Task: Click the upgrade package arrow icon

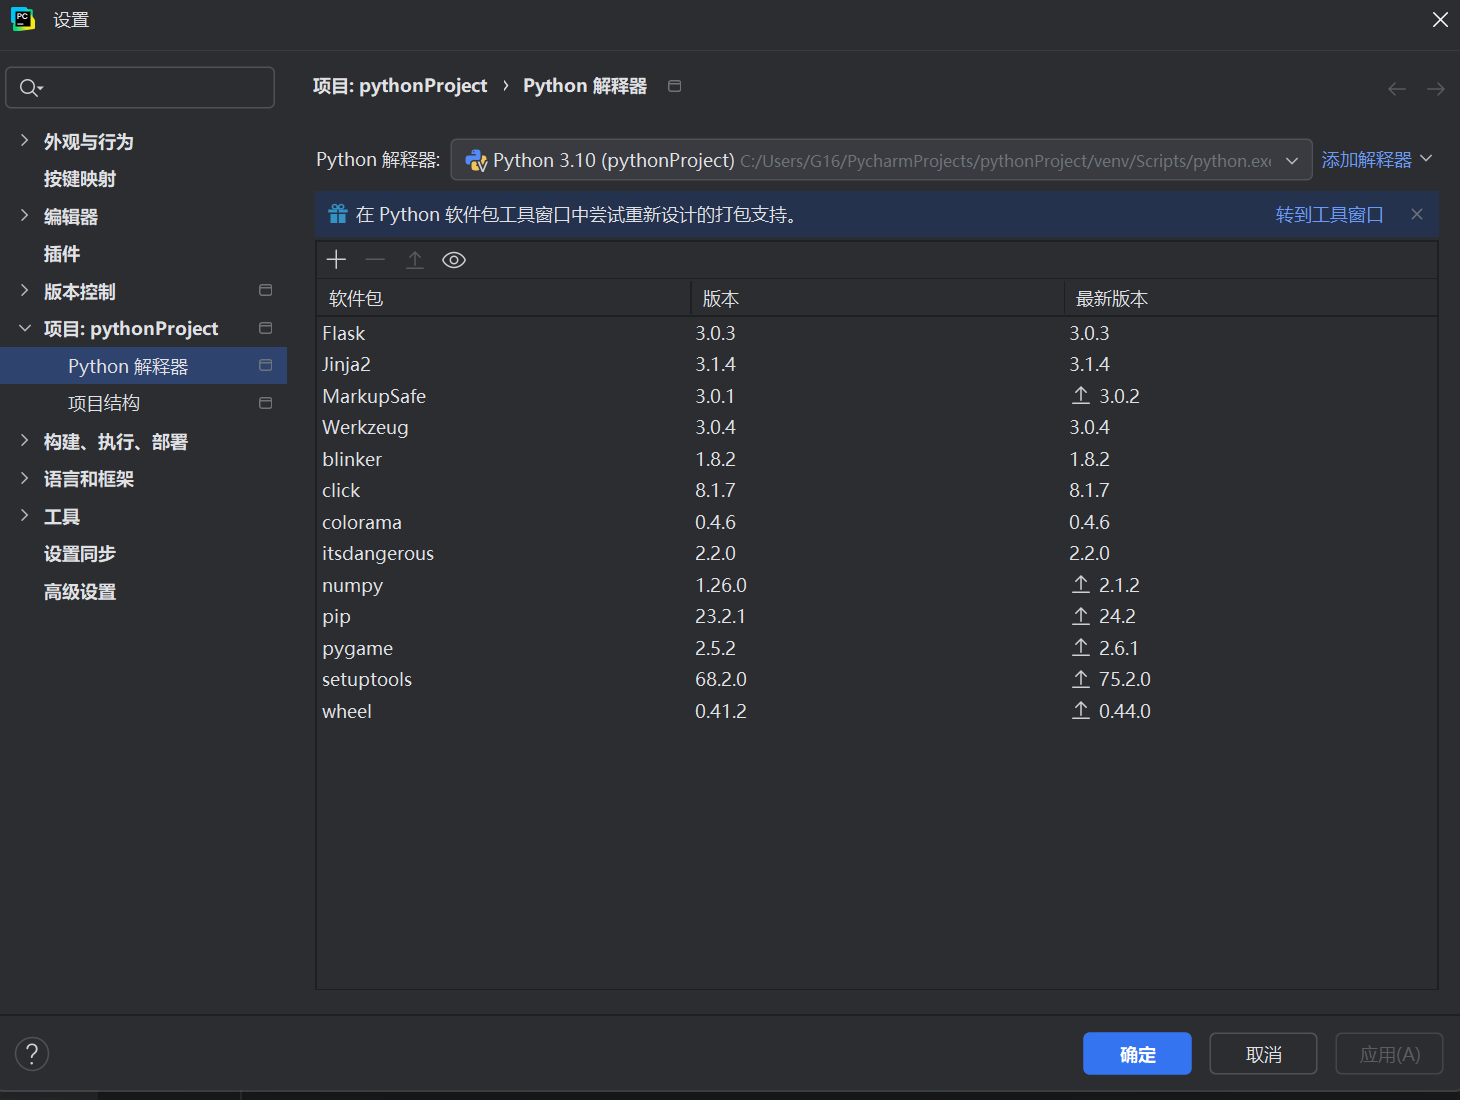Action: 415,260
